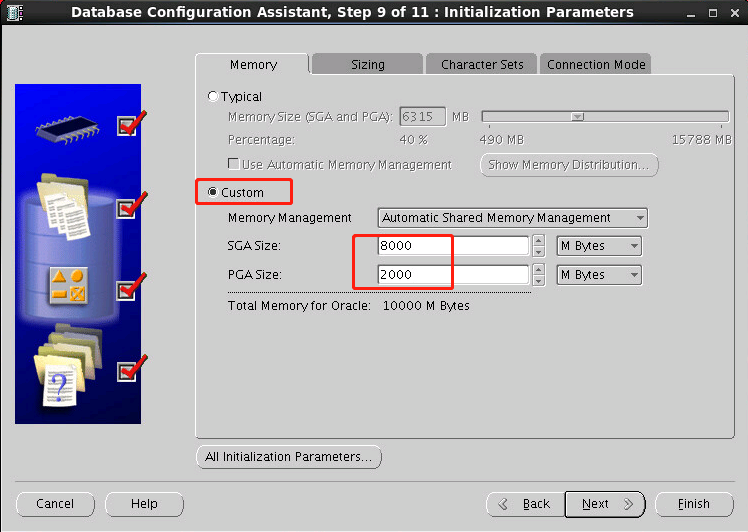
Task: Open All Initialization Parameters dialog
Action: [289, 457]
